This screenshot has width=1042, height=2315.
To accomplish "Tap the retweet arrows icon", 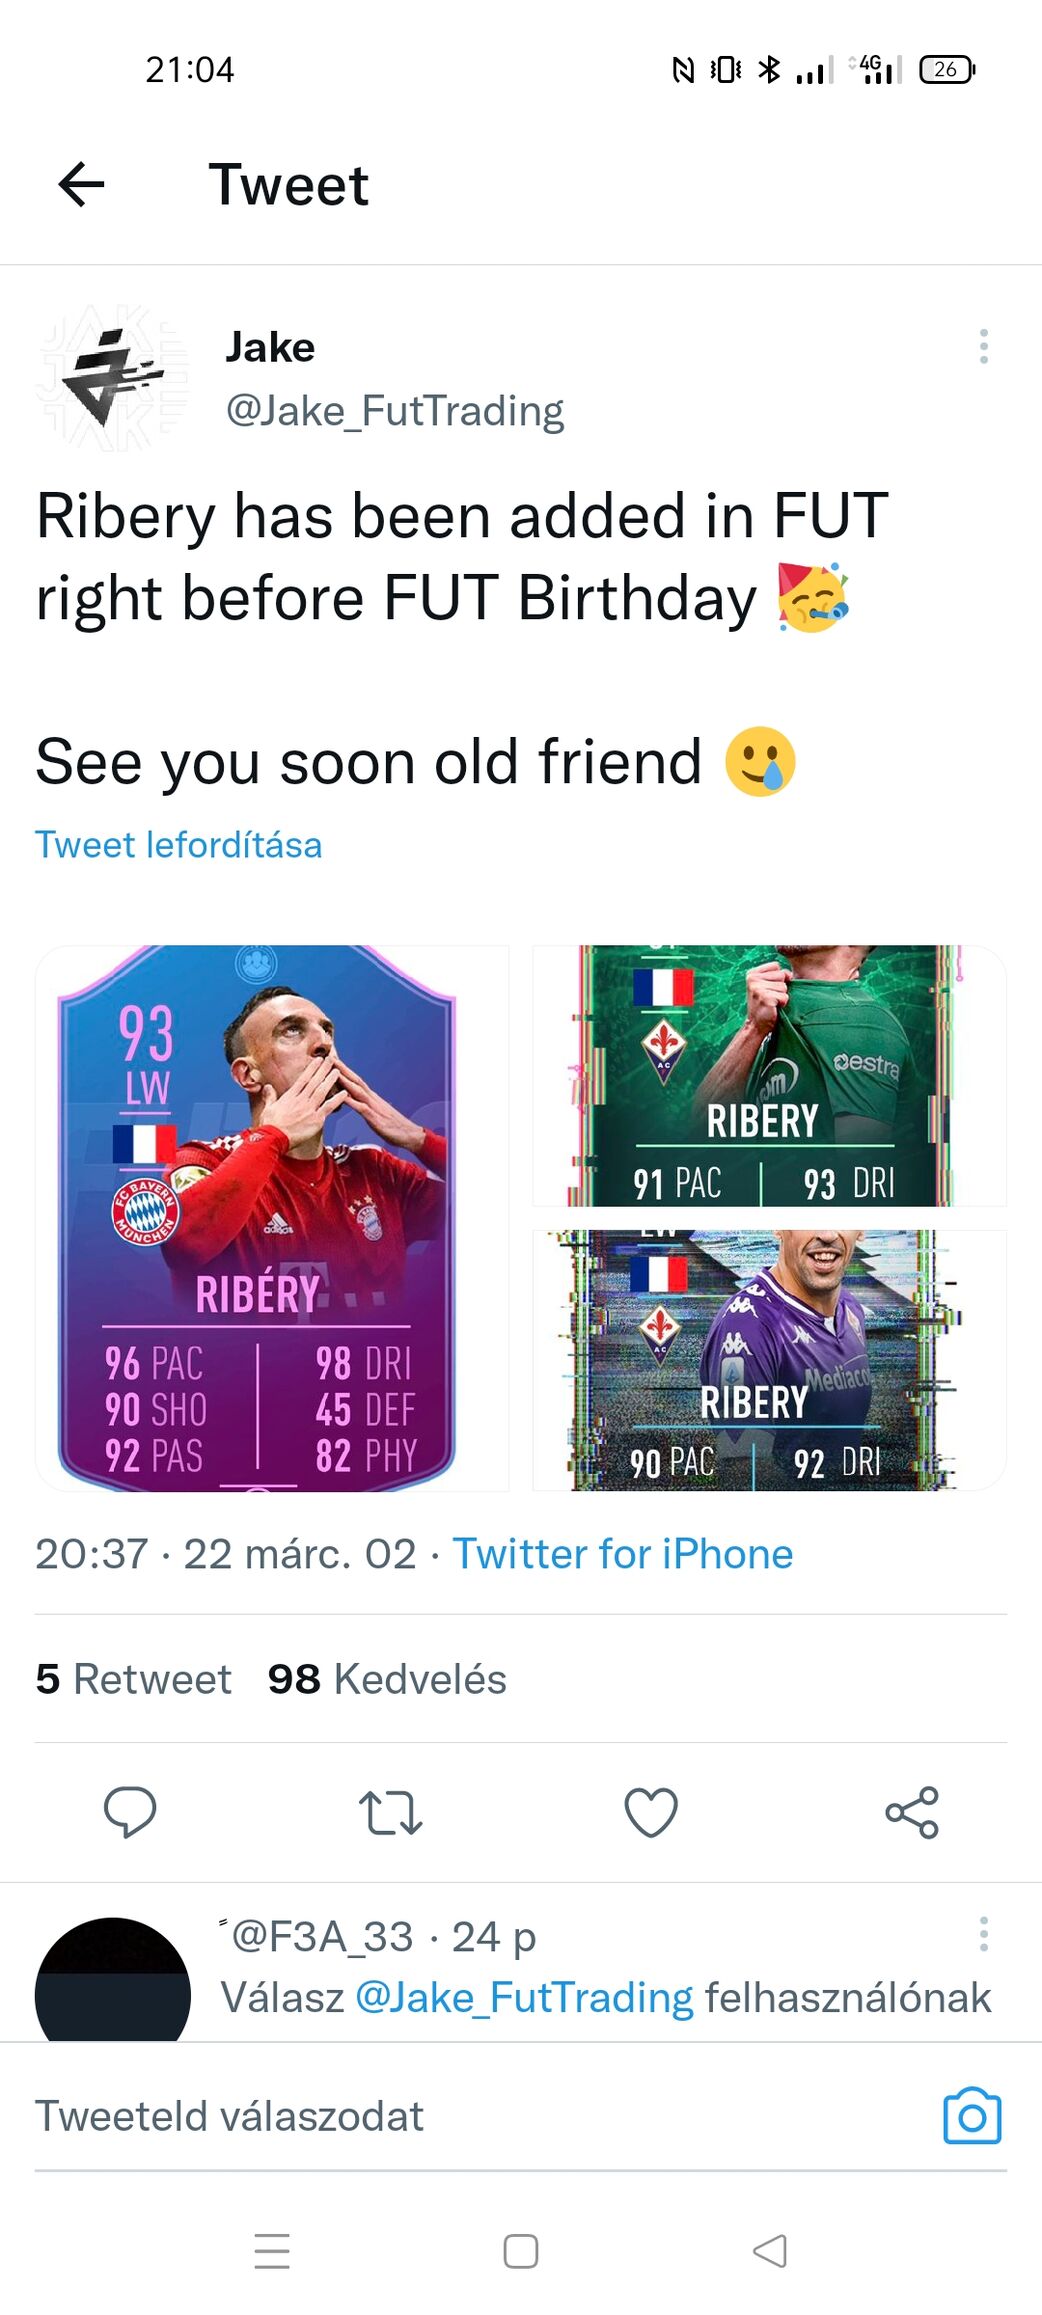I will point(390,1812).
